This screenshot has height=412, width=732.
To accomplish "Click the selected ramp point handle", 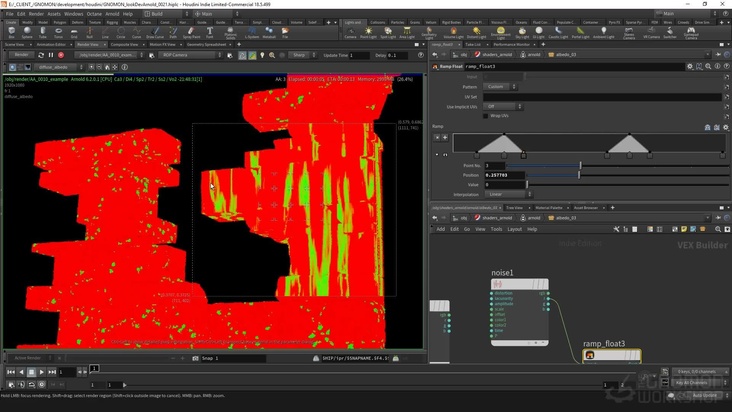I will [523, 155].
